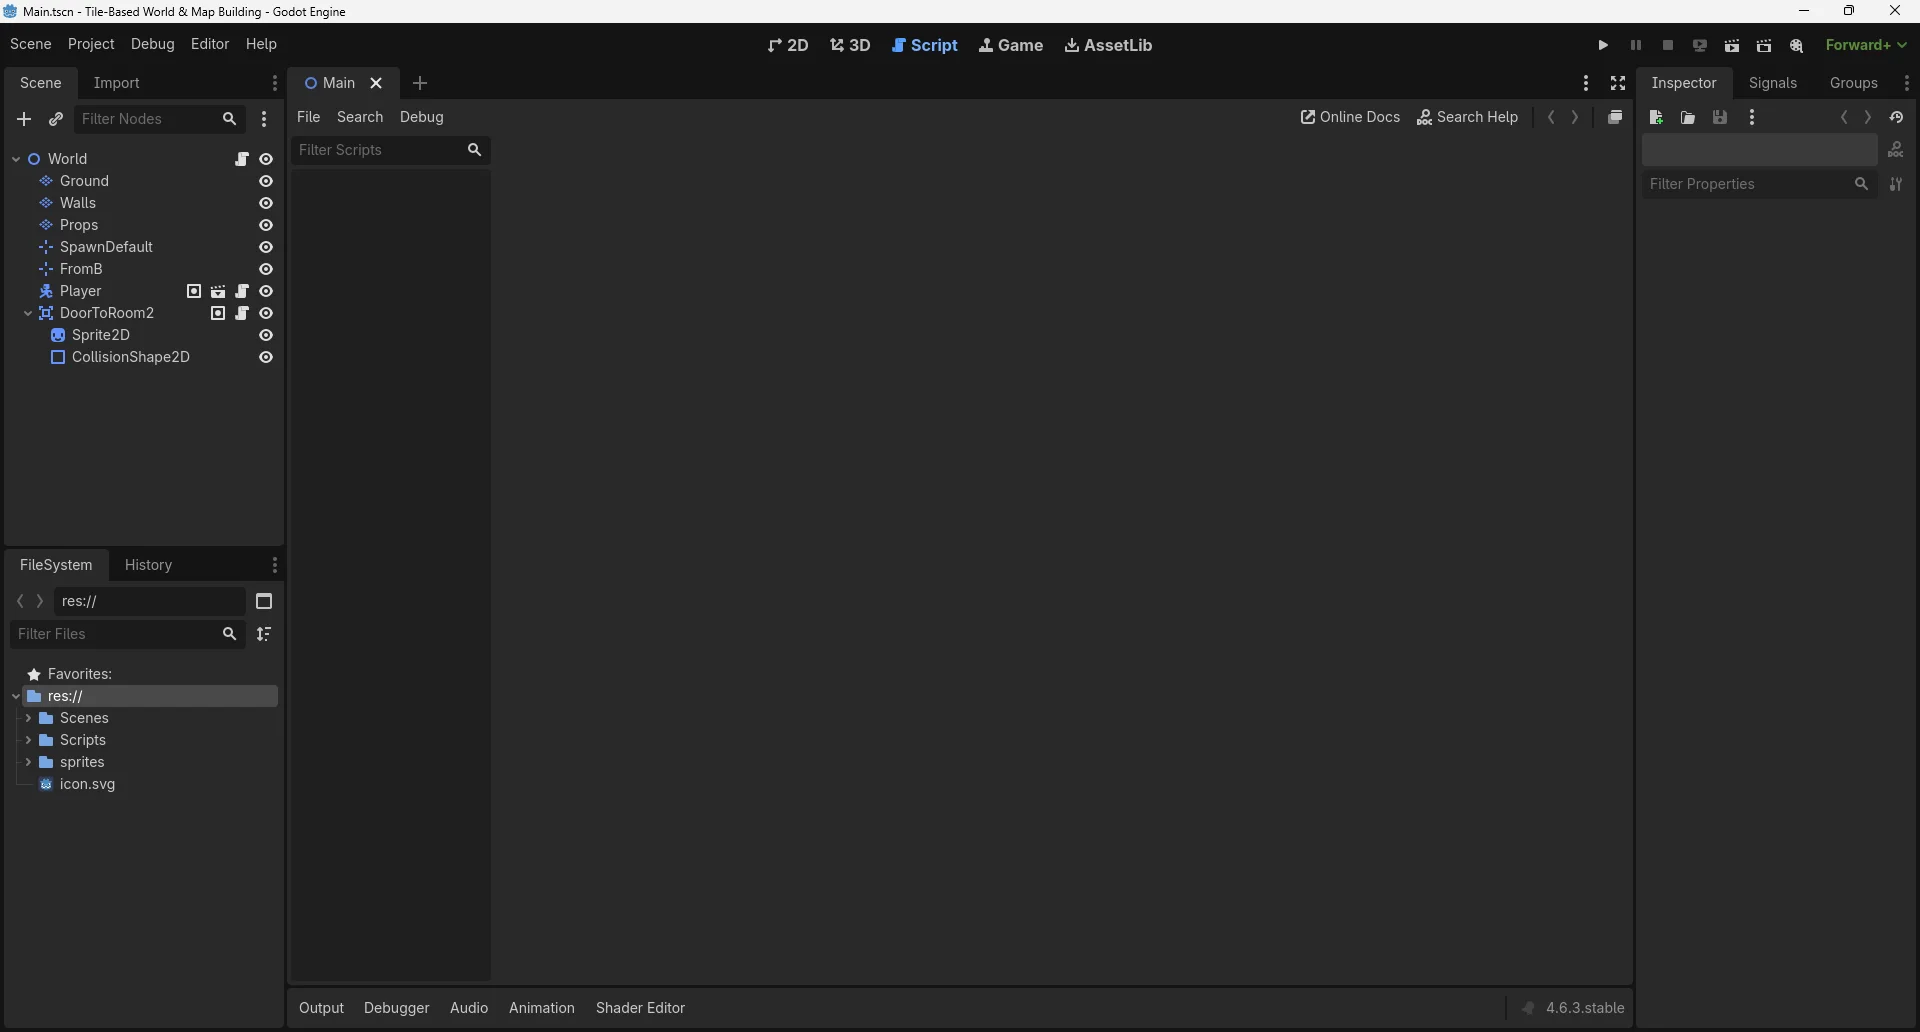Image resolution: width=1920 pixels, height=1032 pixels.
Task: Open the Debugger bottom panel
Action: point(396,1008)
